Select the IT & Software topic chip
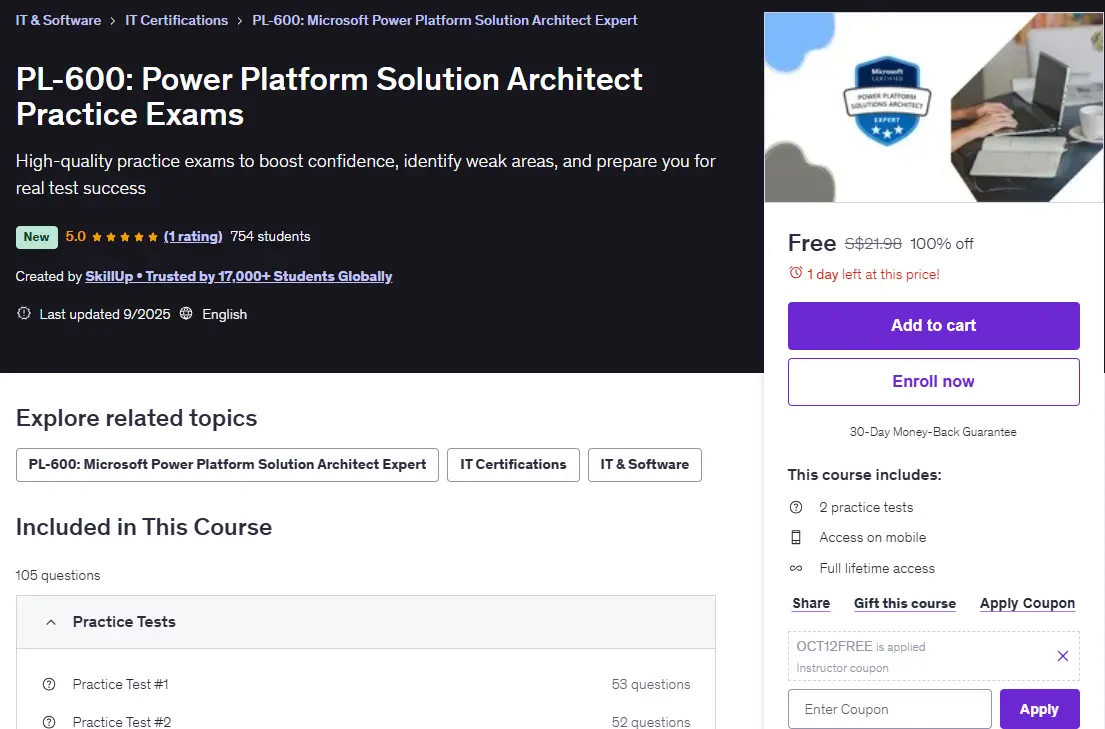The width and height of the screenshot is (1105, 729). pyautogui.click(x=644, y=465)
